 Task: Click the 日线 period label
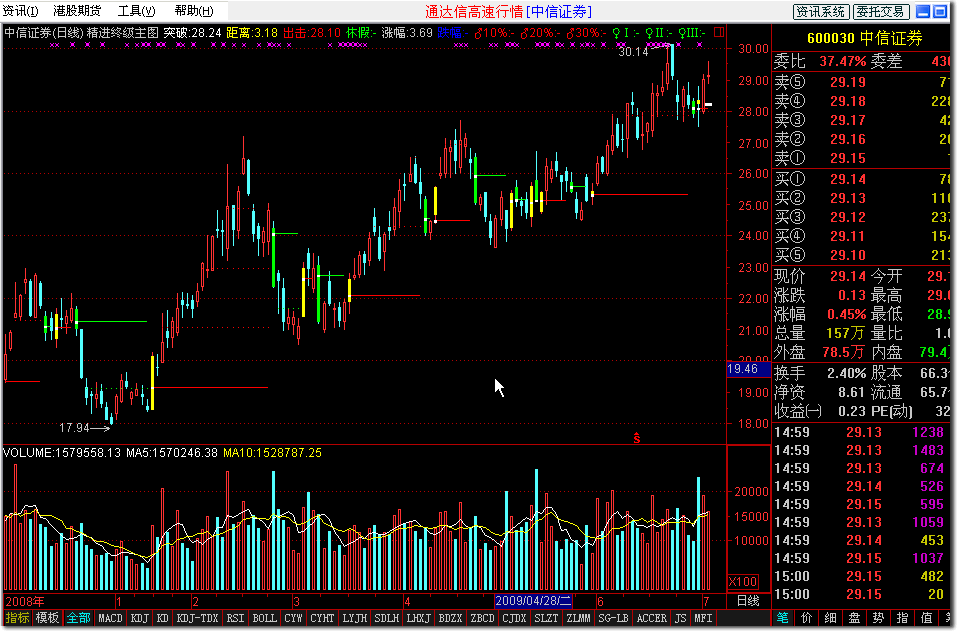click(x=748, y=601)
